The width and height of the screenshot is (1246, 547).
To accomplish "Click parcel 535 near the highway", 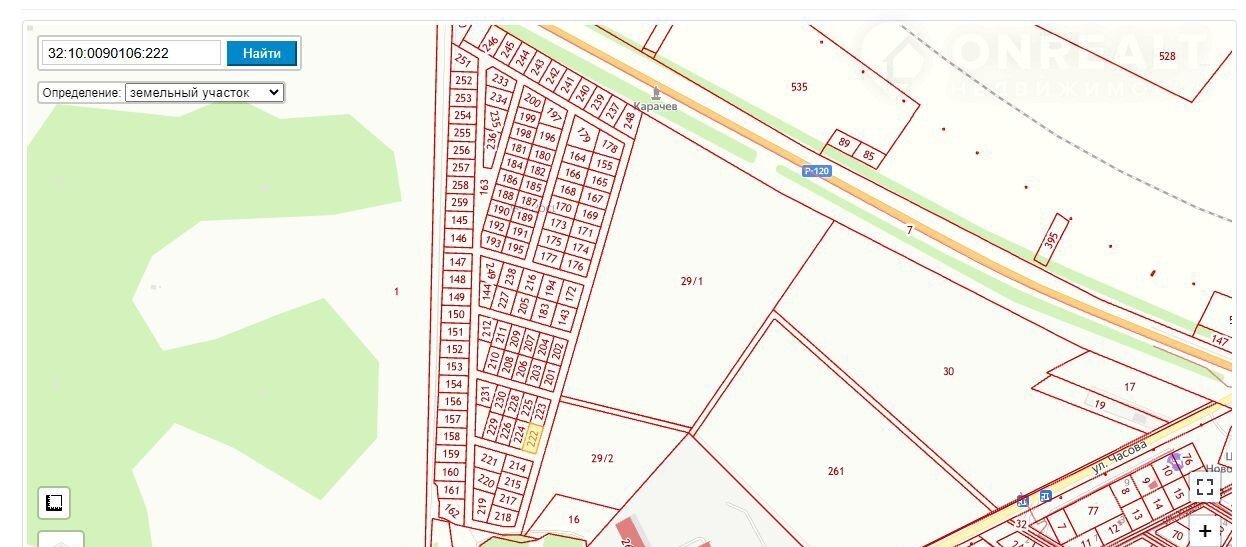I will point(799,87).
